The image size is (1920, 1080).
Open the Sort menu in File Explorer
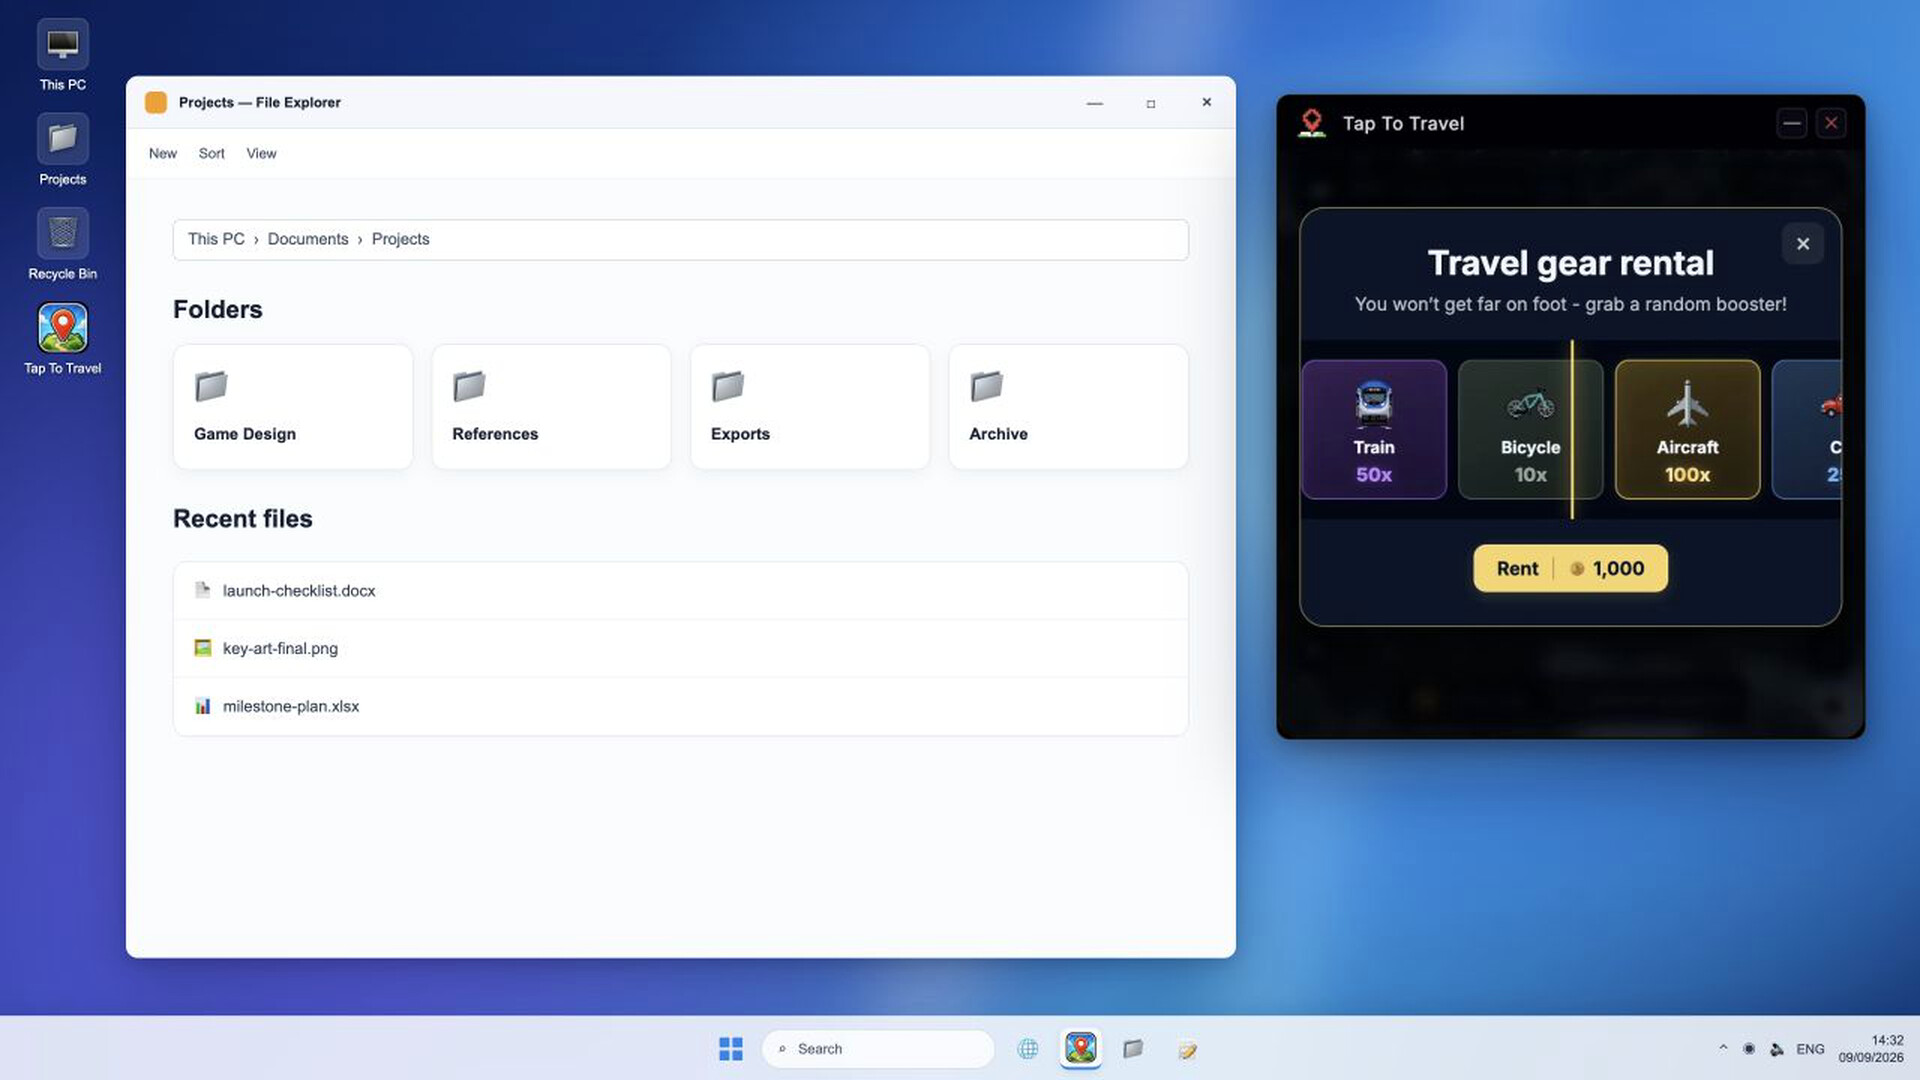[211, 153]
